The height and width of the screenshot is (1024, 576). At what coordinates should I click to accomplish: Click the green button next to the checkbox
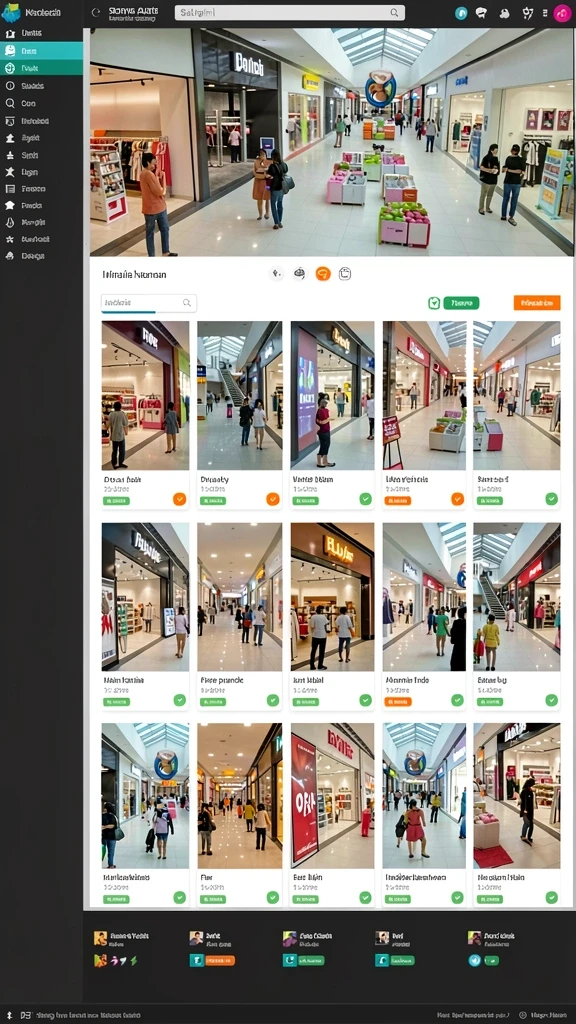[x=461, y=303]
